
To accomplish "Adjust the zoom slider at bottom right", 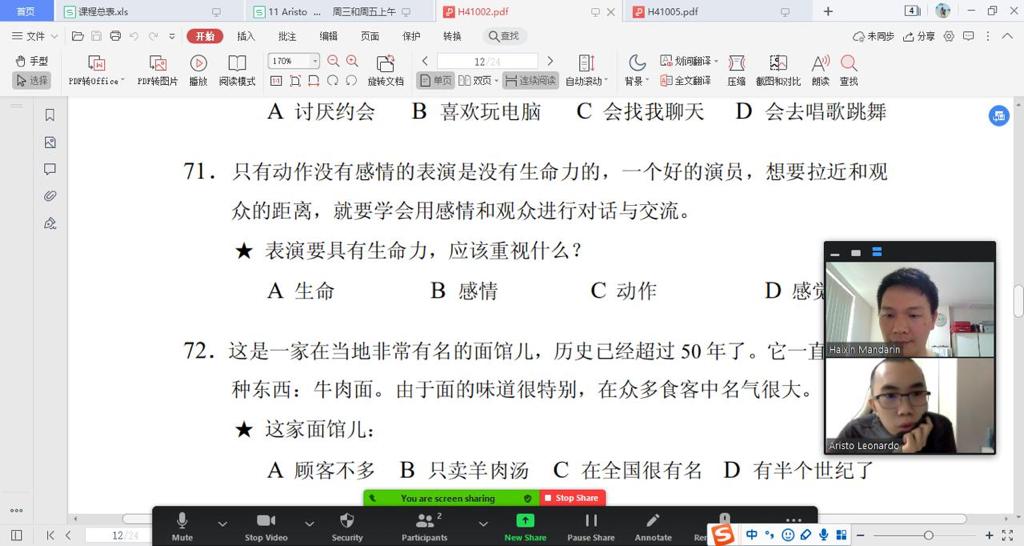I will click(928, 536).
